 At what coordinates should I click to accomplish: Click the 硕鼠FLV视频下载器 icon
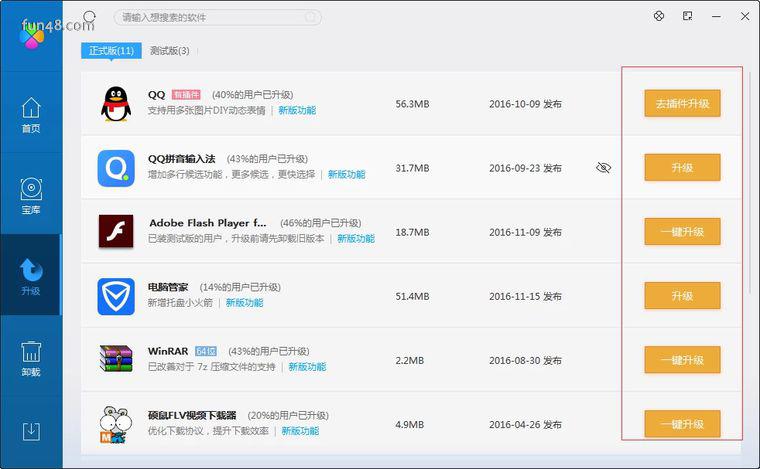point(116,424)
